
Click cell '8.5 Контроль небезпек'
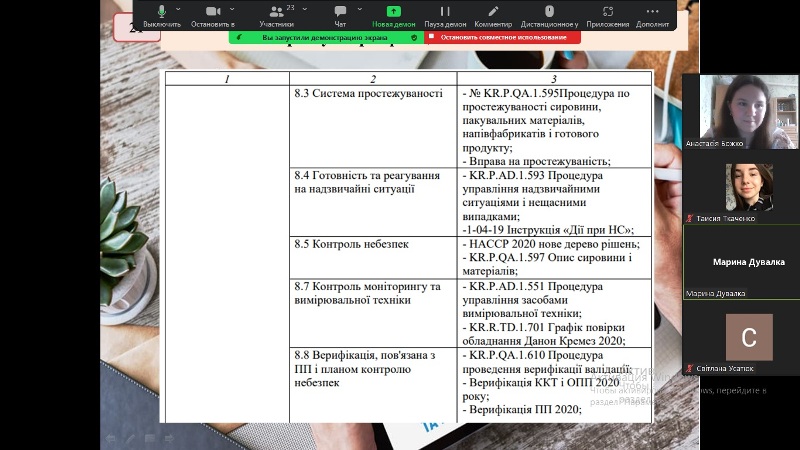373,258
